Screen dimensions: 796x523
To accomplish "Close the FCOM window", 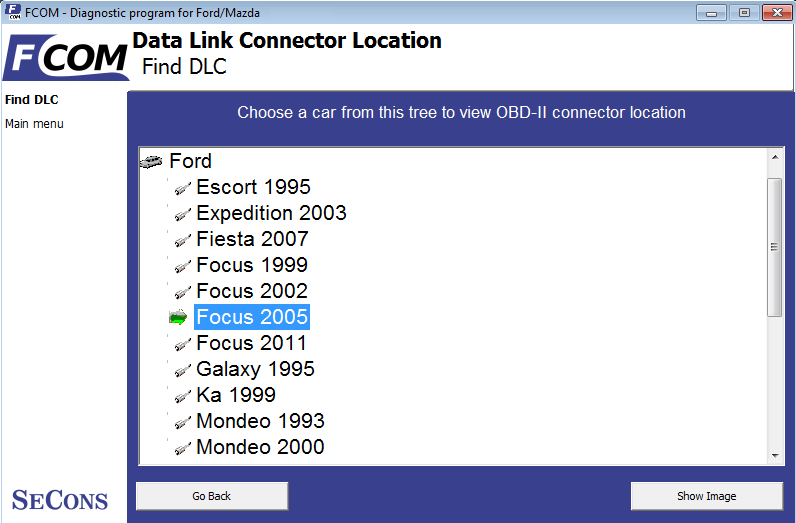I will (x=777, y=13).
